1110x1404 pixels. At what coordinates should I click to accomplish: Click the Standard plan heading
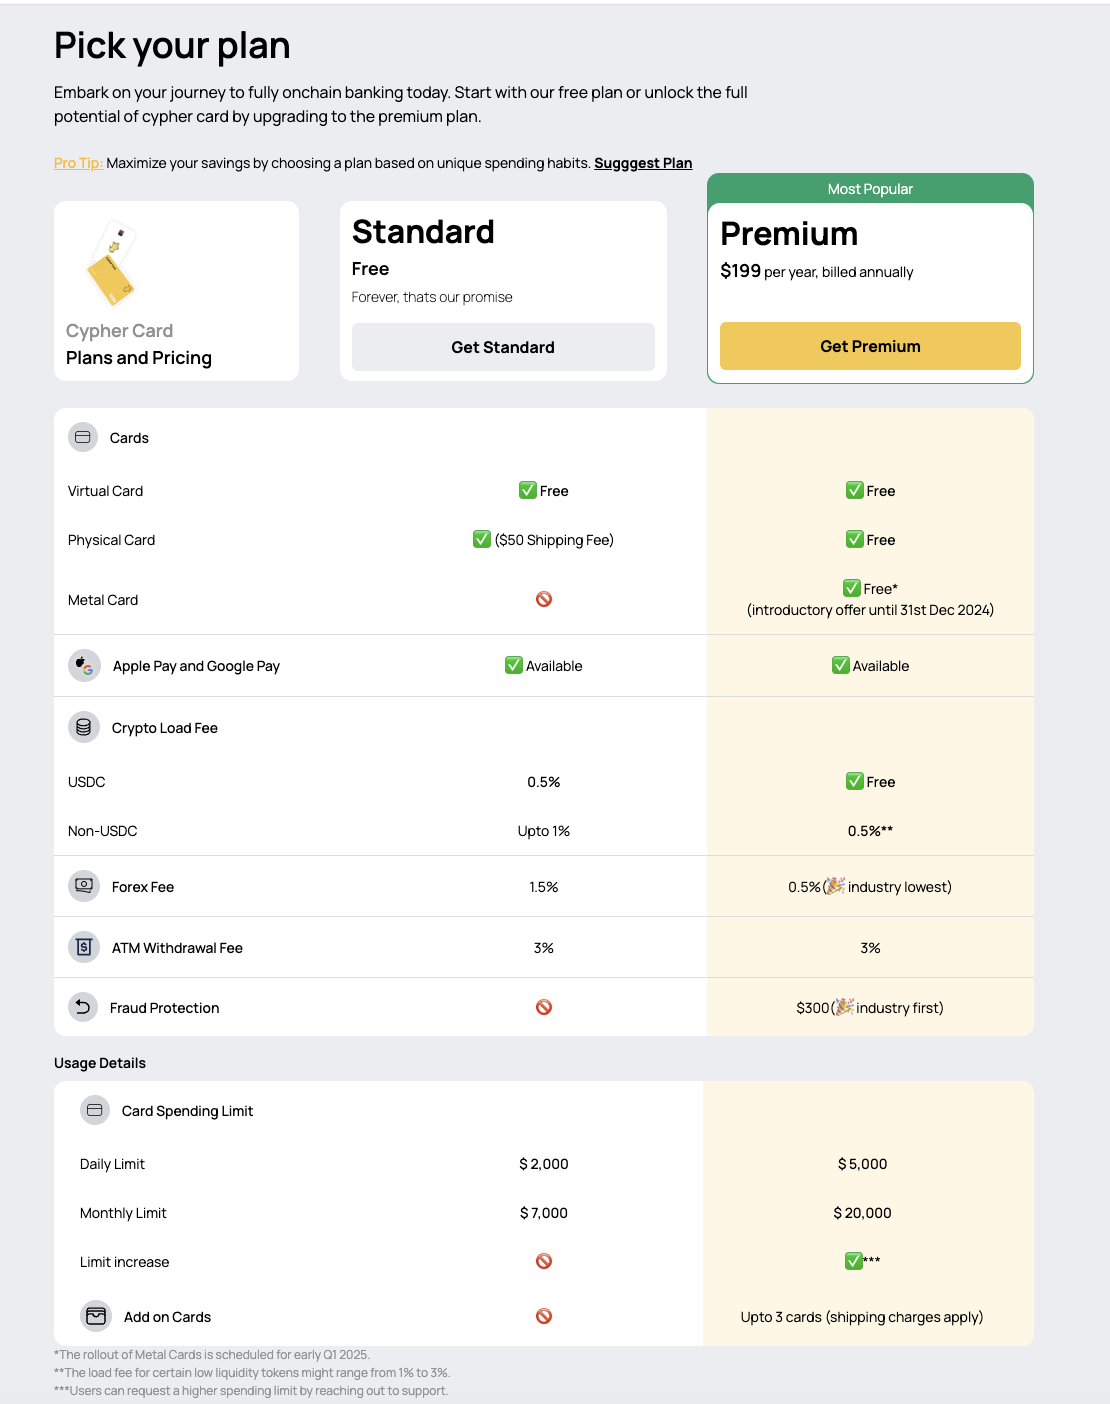point(423,232)
